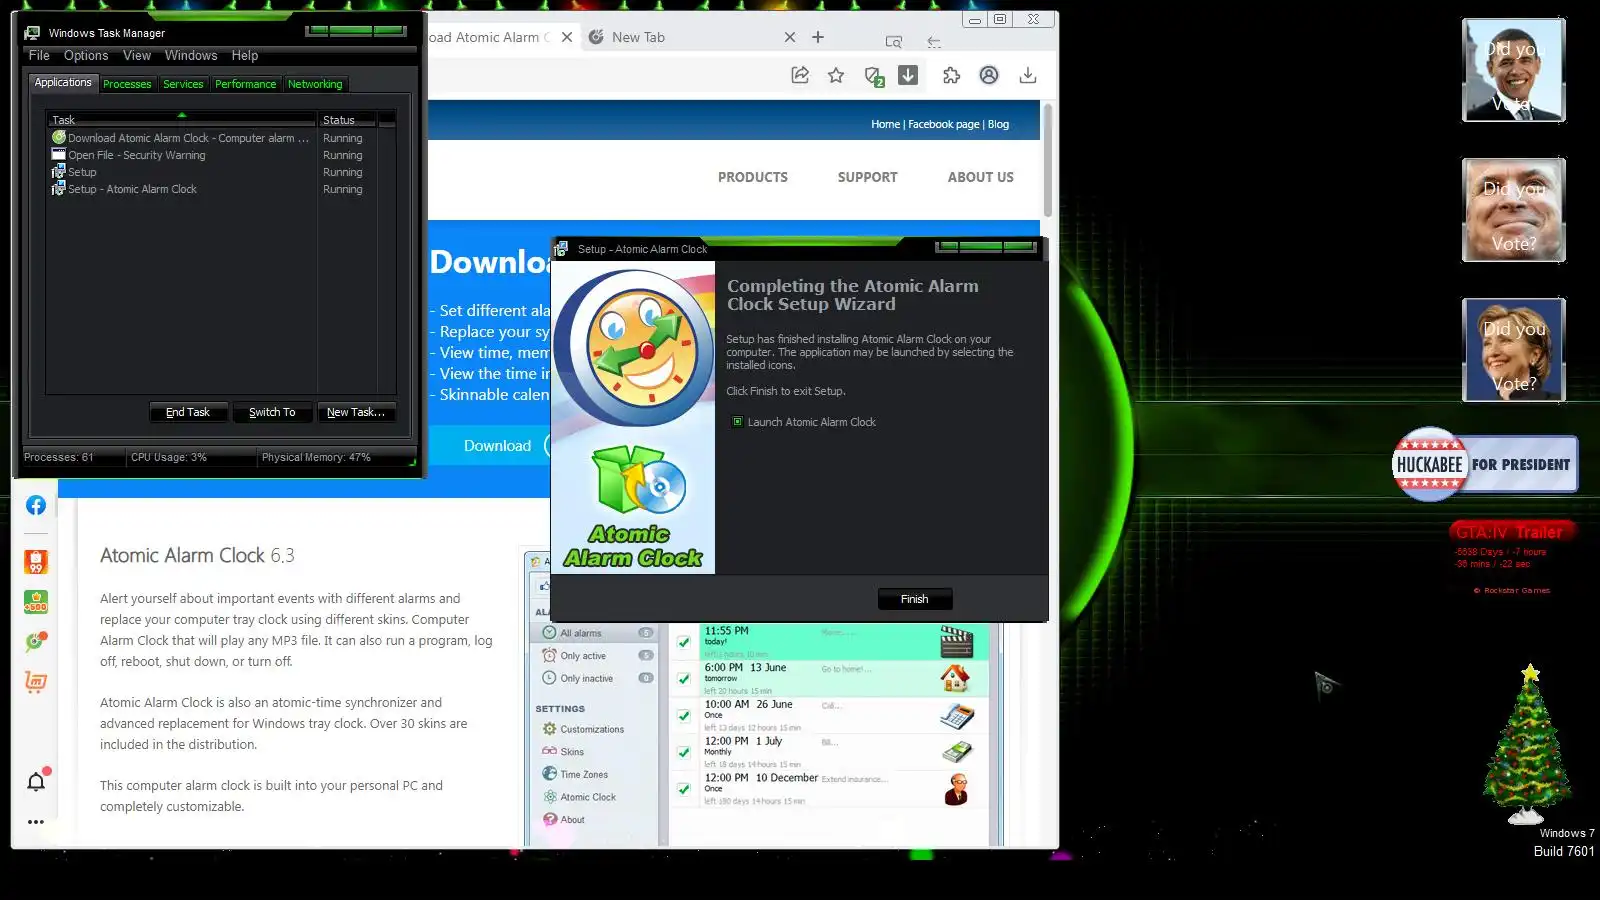Click the New Task... button
The width and height of the screenshot is (1600, 900).
pyautogui.click(x=356, y=412)
